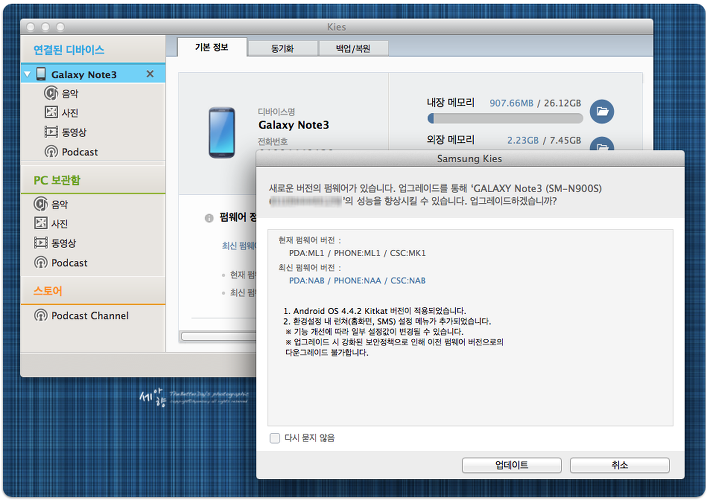Image resolution: width=710 pixels, height=500 pixels.
Task: Click the 907.66MB internal memory value
Action: click(x=511, y=103)
